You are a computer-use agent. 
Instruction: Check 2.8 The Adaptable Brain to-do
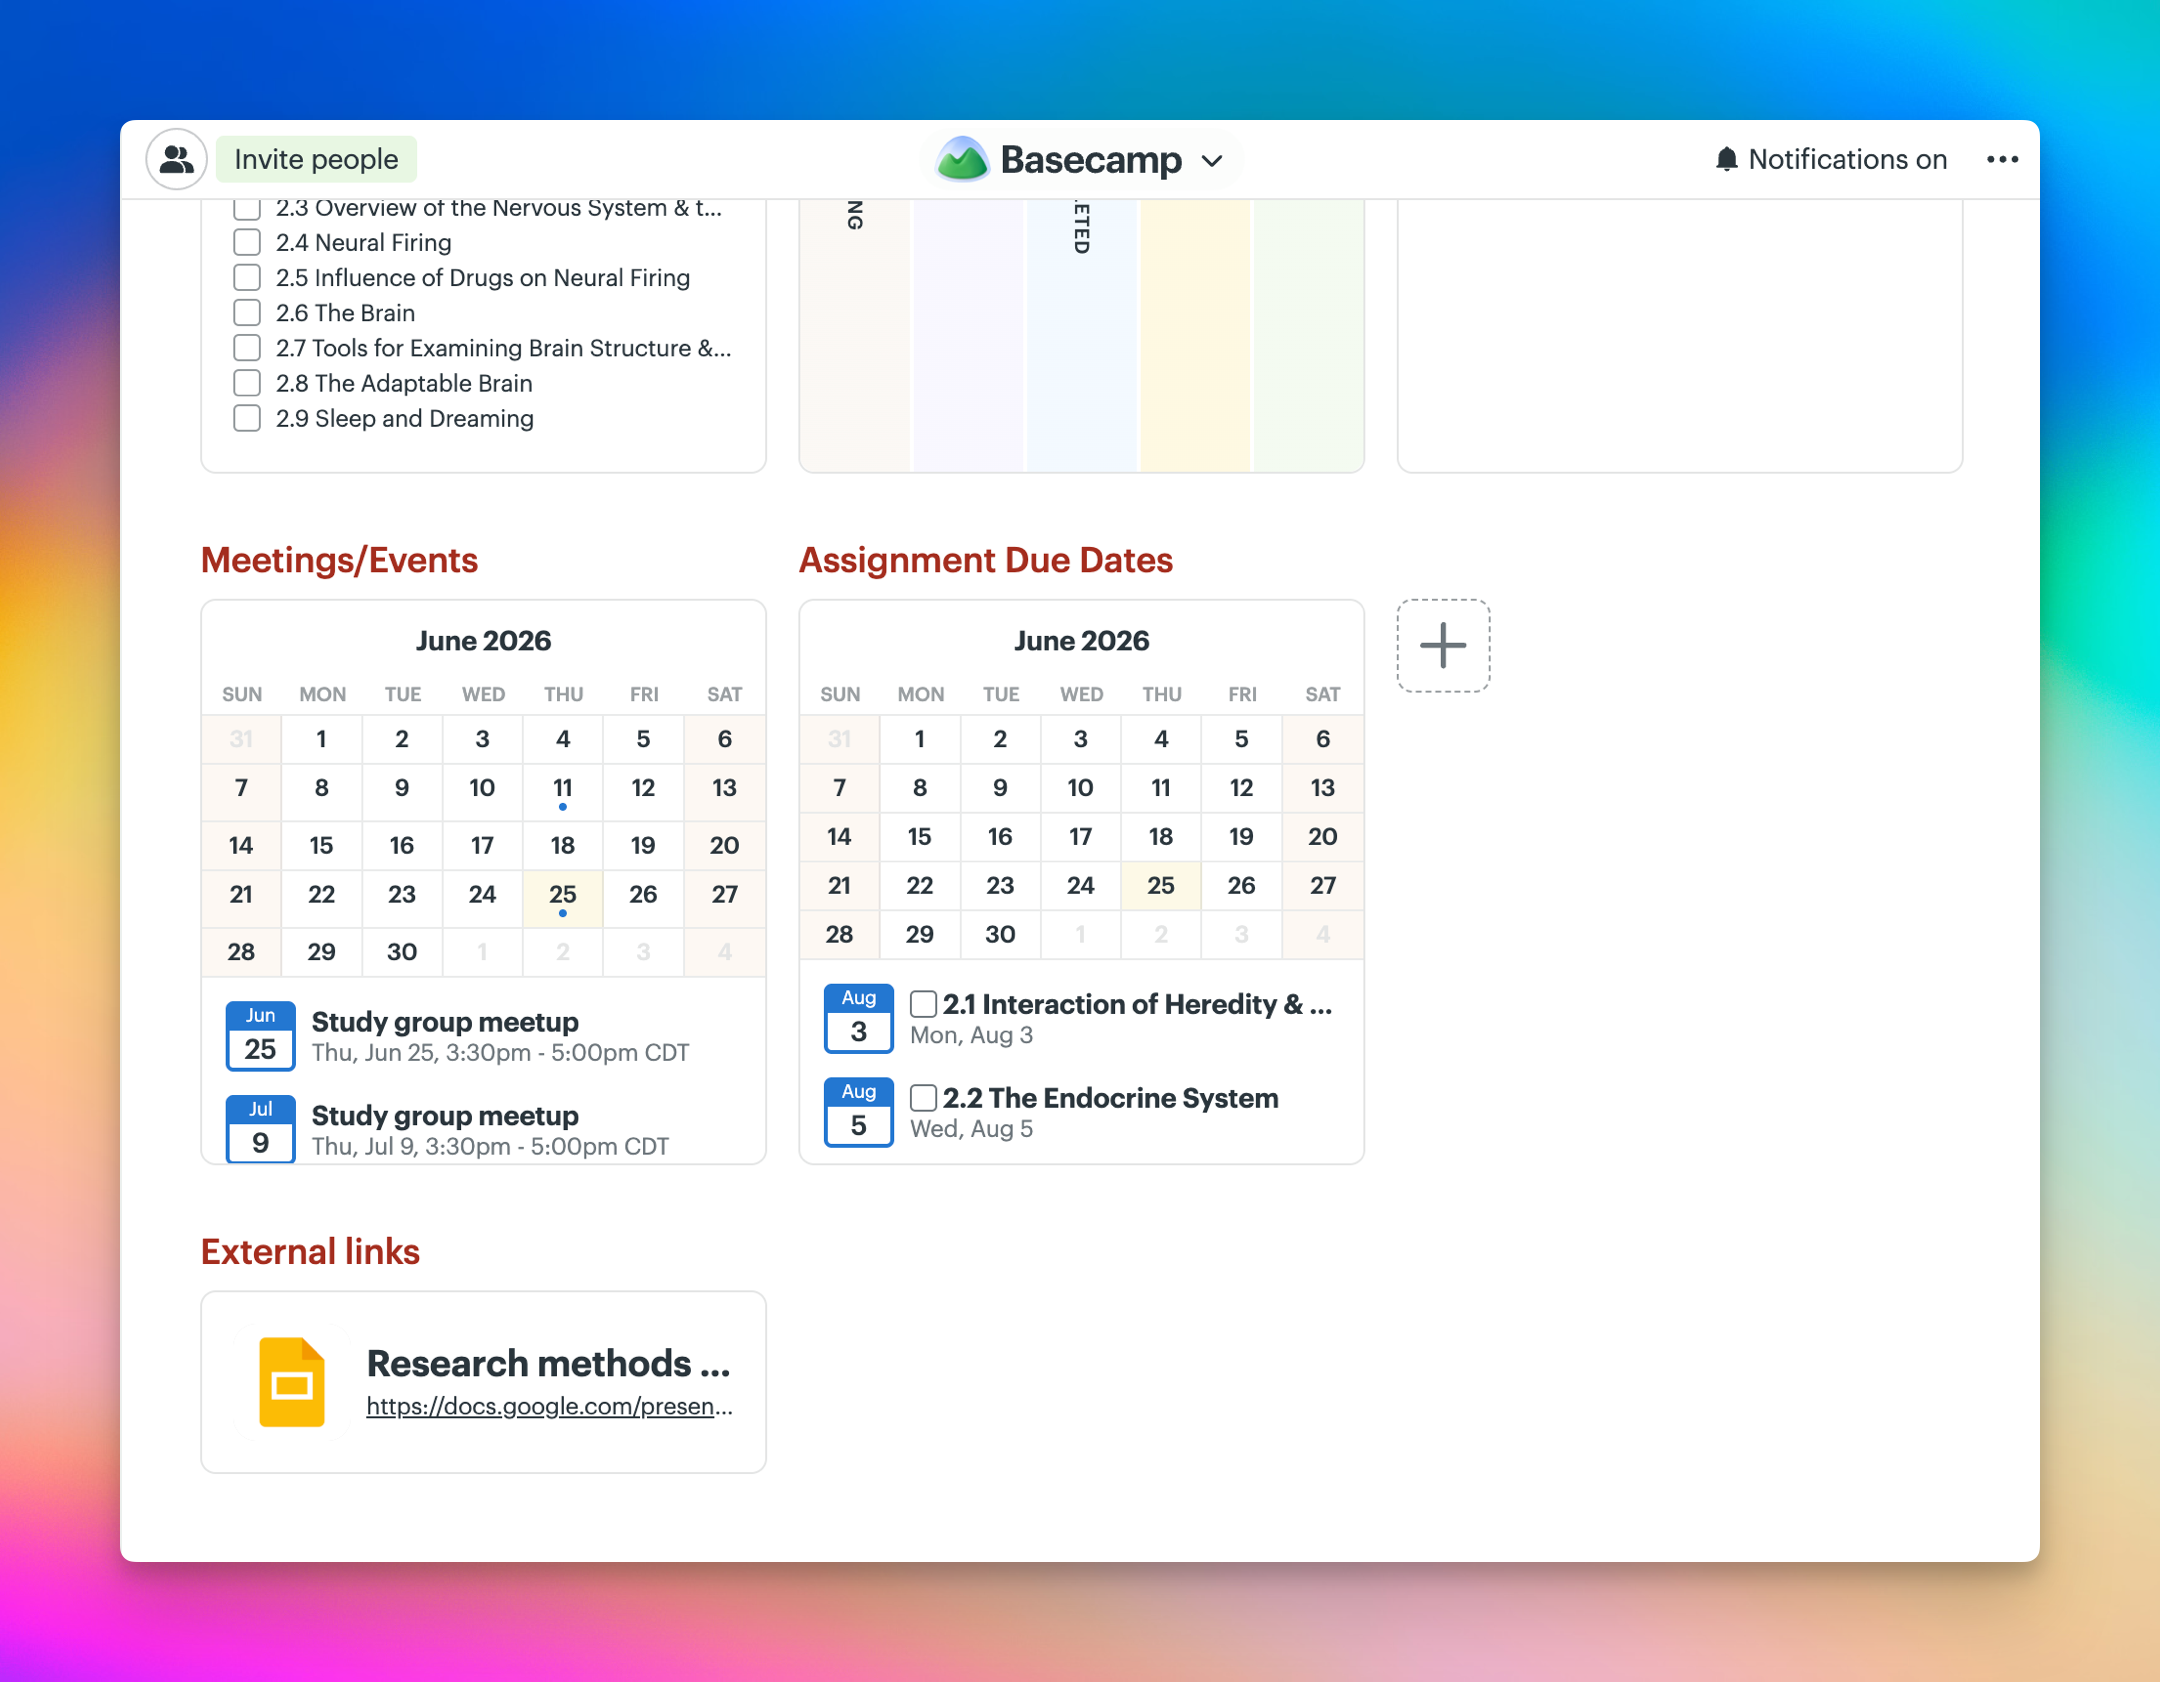pyautogui.click(x=247, y=383)
